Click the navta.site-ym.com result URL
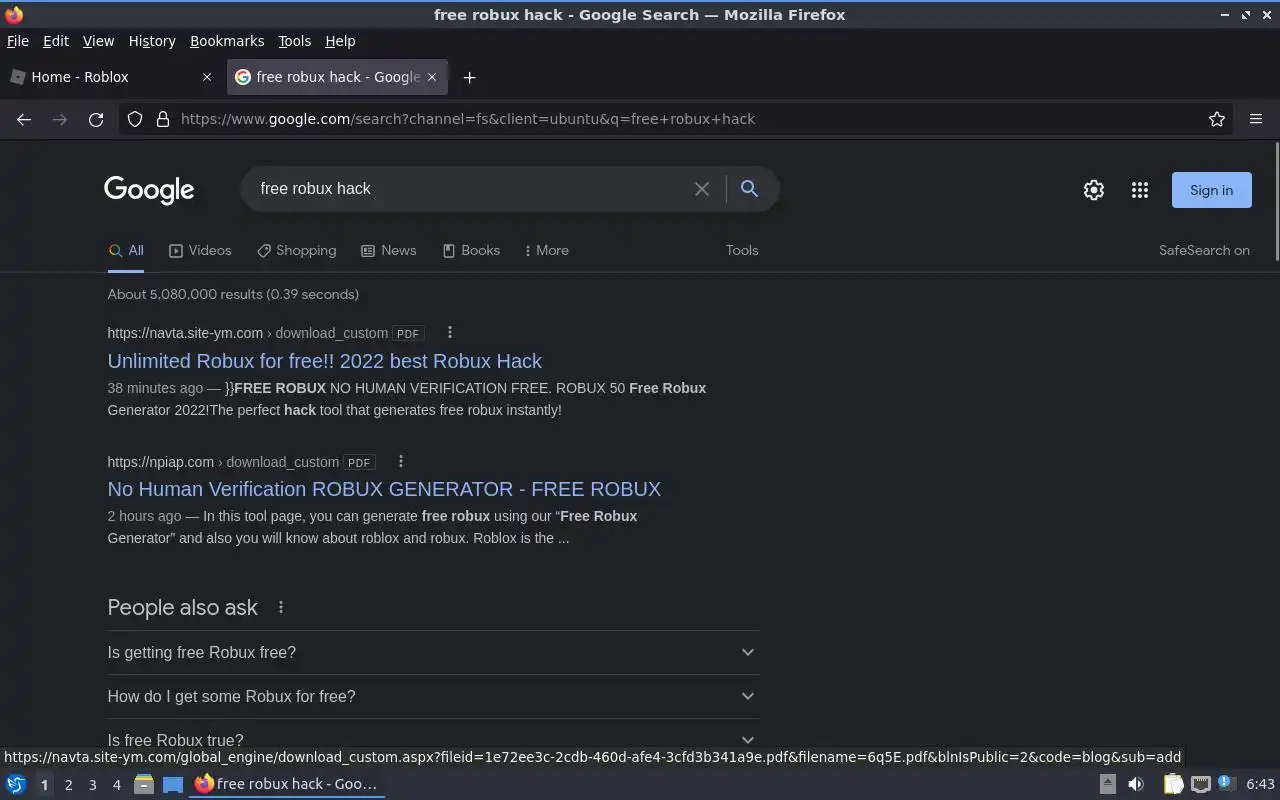Viewport: 1280px width, 800px height. pyautogui.click(x=247, y=333)
